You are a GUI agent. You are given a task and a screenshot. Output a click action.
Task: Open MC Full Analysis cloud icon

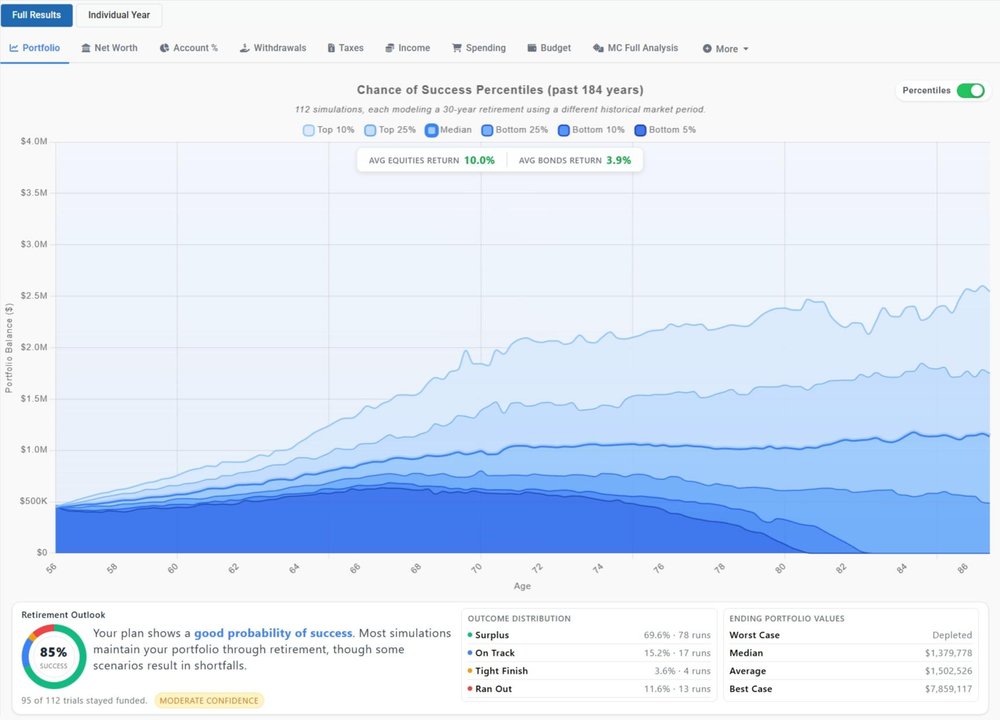(597, 47)
